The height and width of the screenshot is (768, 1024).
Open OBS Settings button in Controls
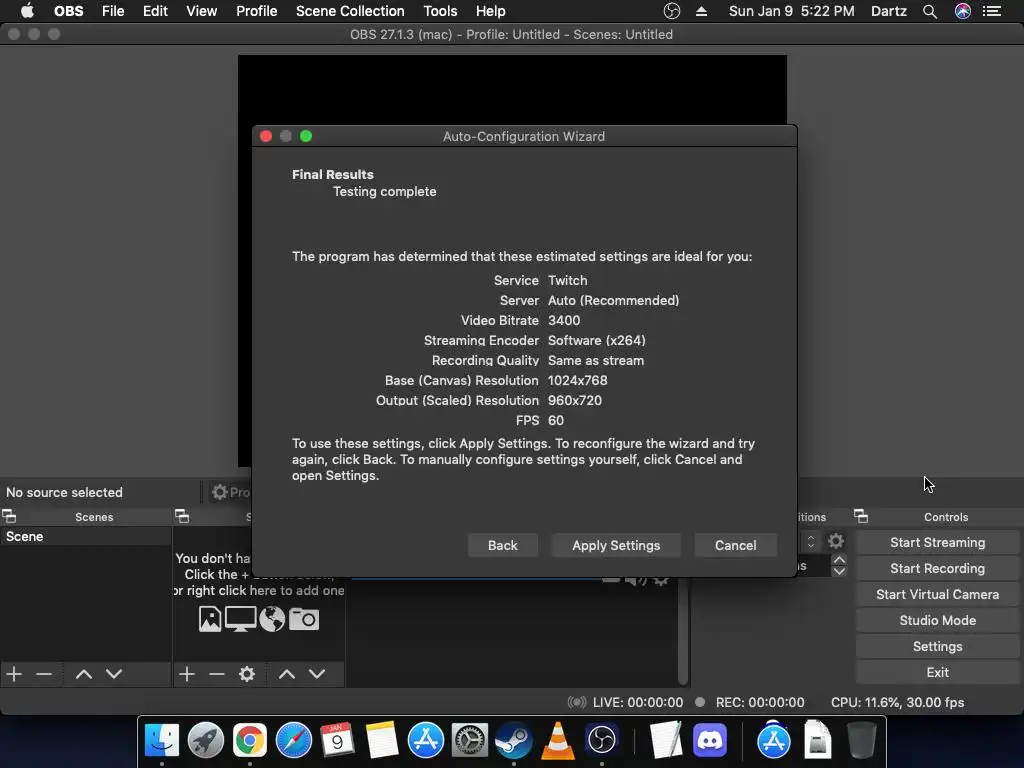[937, 647]
